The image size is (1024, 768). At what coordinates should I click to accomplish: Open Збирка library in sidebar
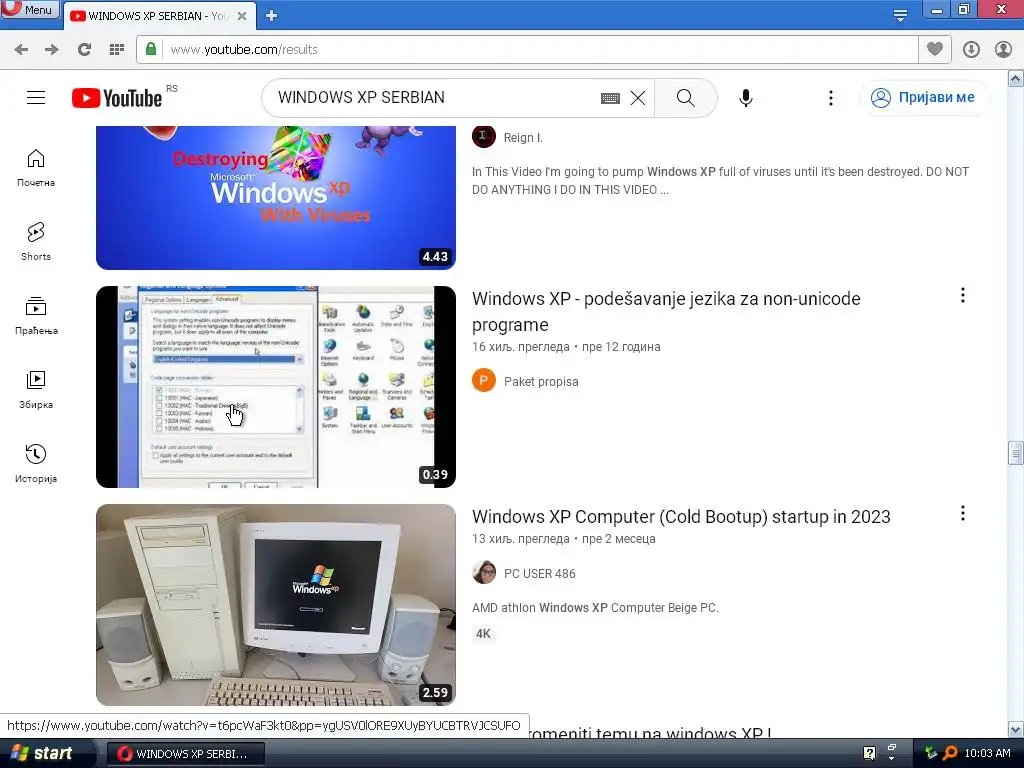(36, 390)
